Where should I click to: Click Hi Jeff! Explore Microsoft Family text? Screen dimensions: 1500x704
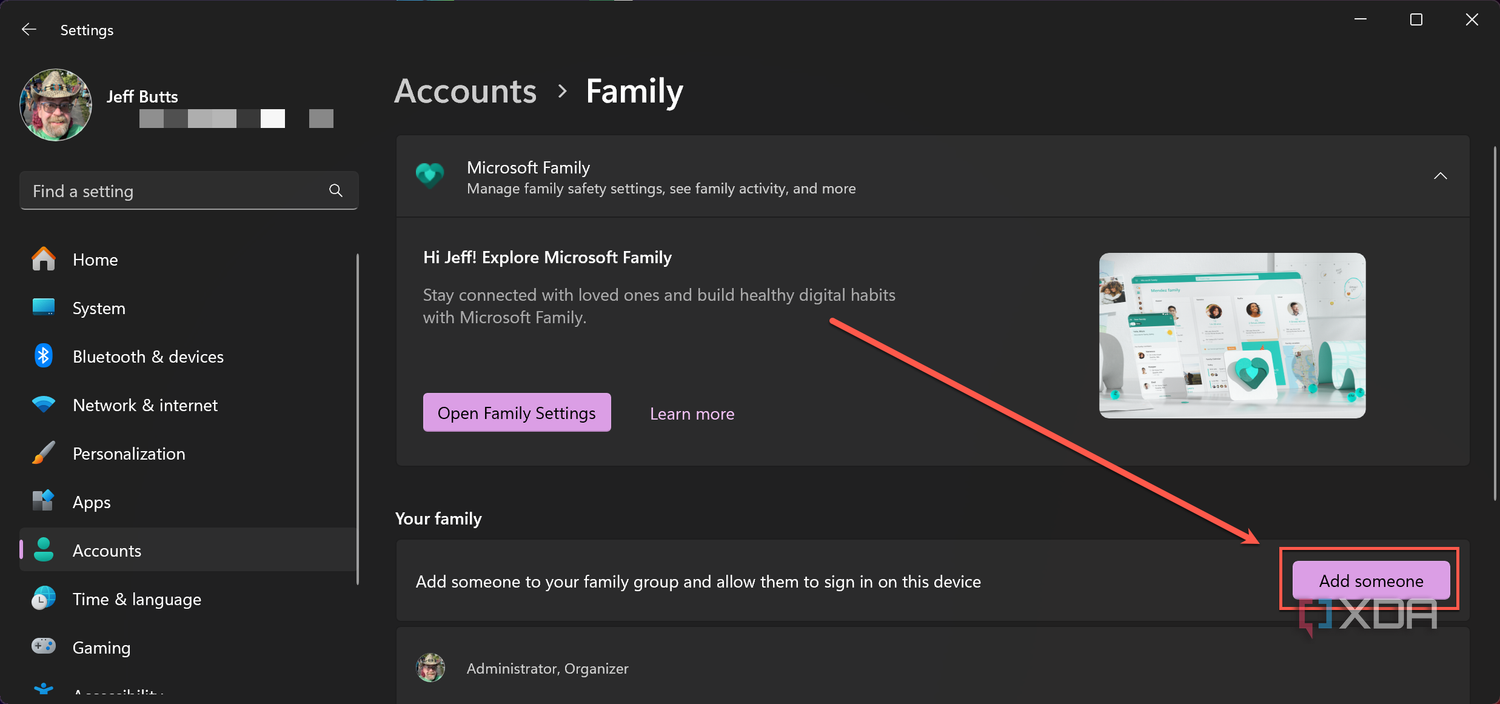click(x=547, y=257)
